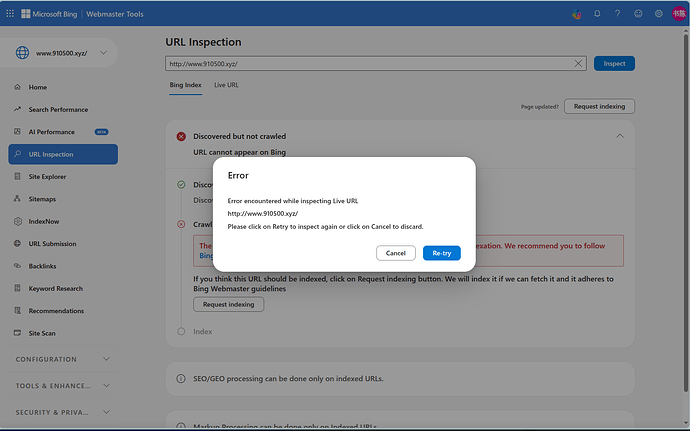Click the Keyword Research icon
Viewport: 690px width, 431px height.
17,288
